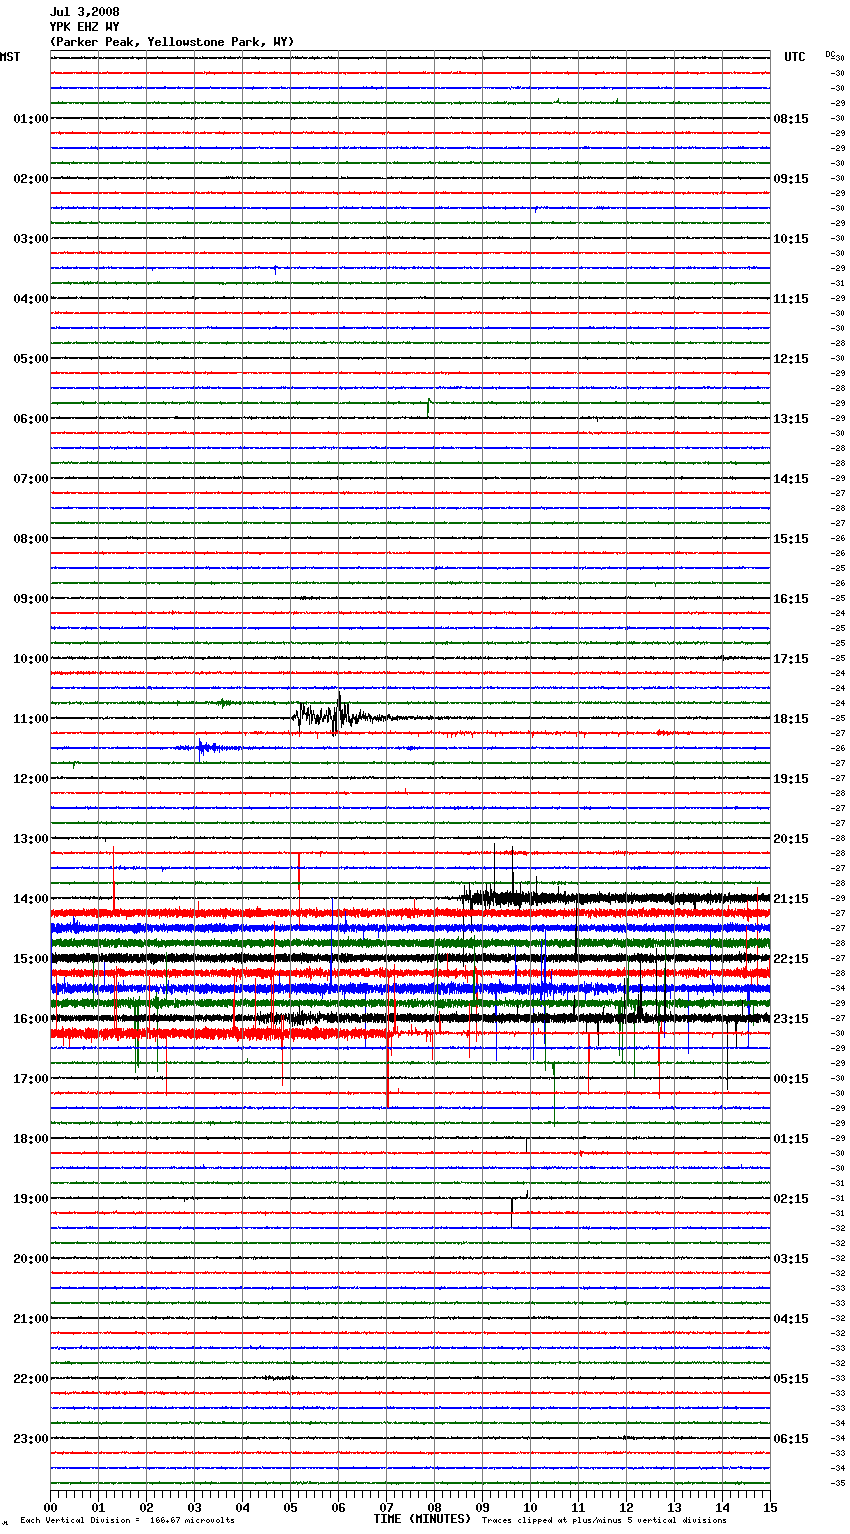Viewport: 850px width, 1534px height.
Task: Select the "00:15" UTC time label
Action: [x=791, y=1079]
